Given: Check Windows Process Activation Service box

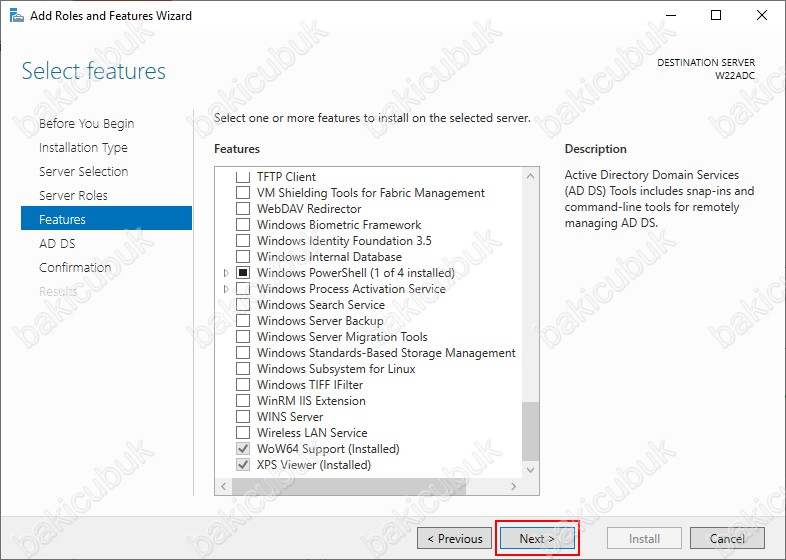Looking at the screenshot, I should coord(243,289).
